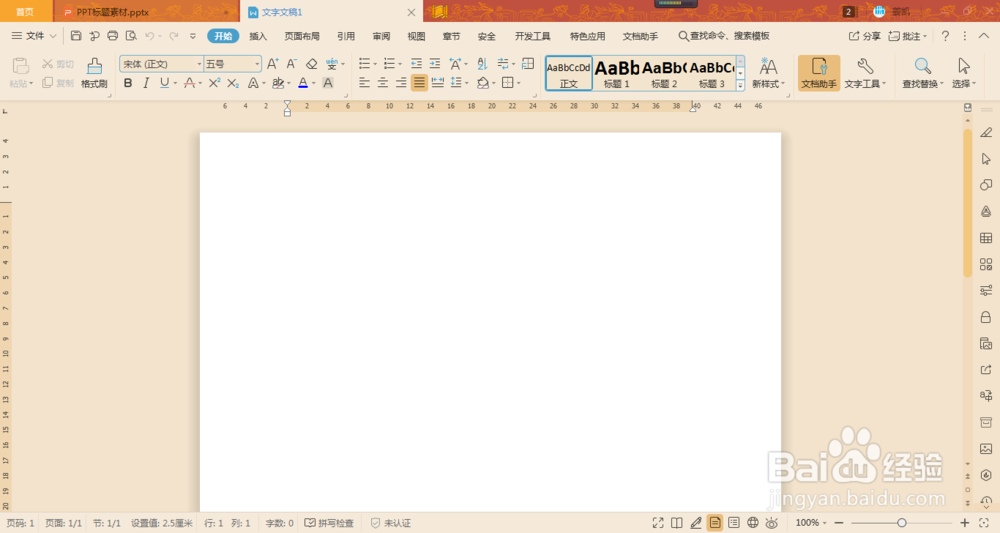
Task: Apply the 标题 2 style
Action: (x=664, y=73)
